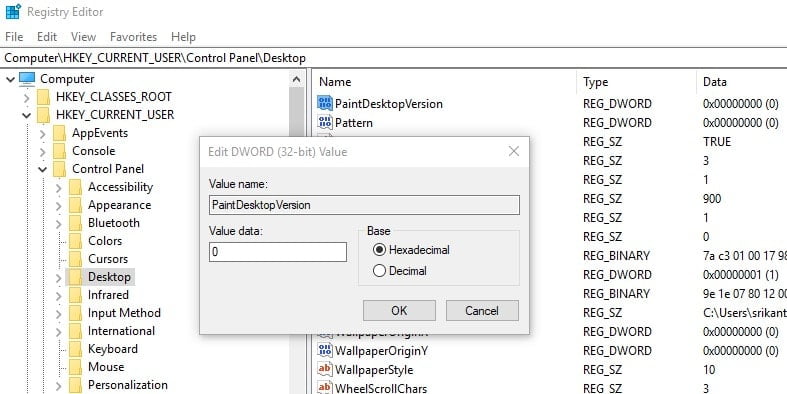
Task: Open the Help menu
Action: [183, 37]
